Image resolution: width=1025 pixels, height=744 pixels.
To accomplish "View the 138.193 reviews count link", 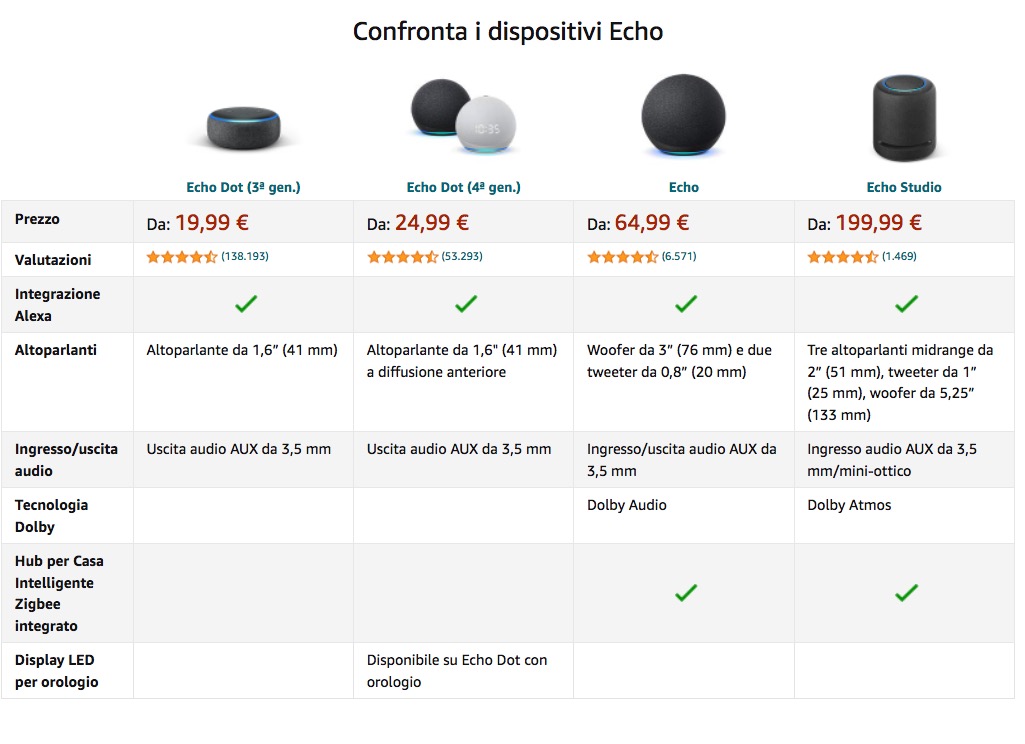I will pos(245,257).
